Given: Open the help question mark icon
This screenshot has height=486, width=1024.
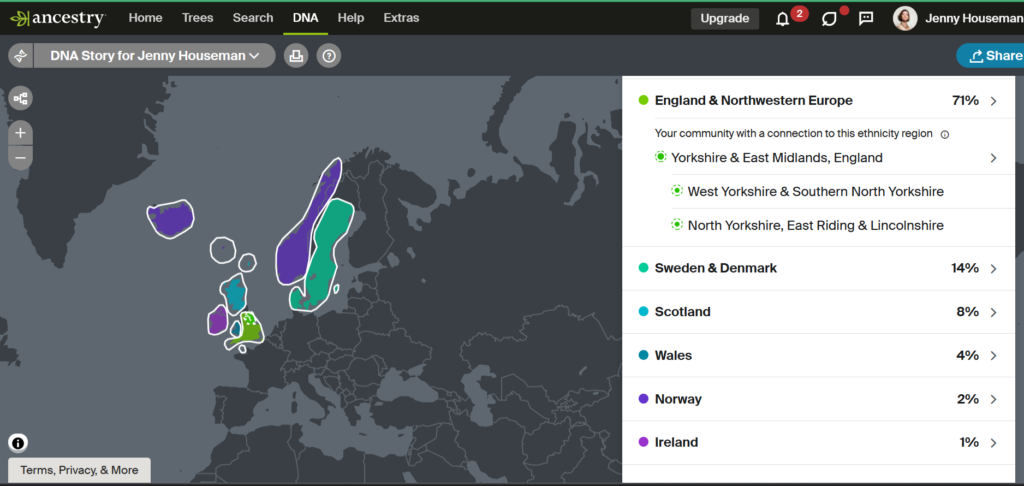Looking at the screenshot, I should click(329, 56).
